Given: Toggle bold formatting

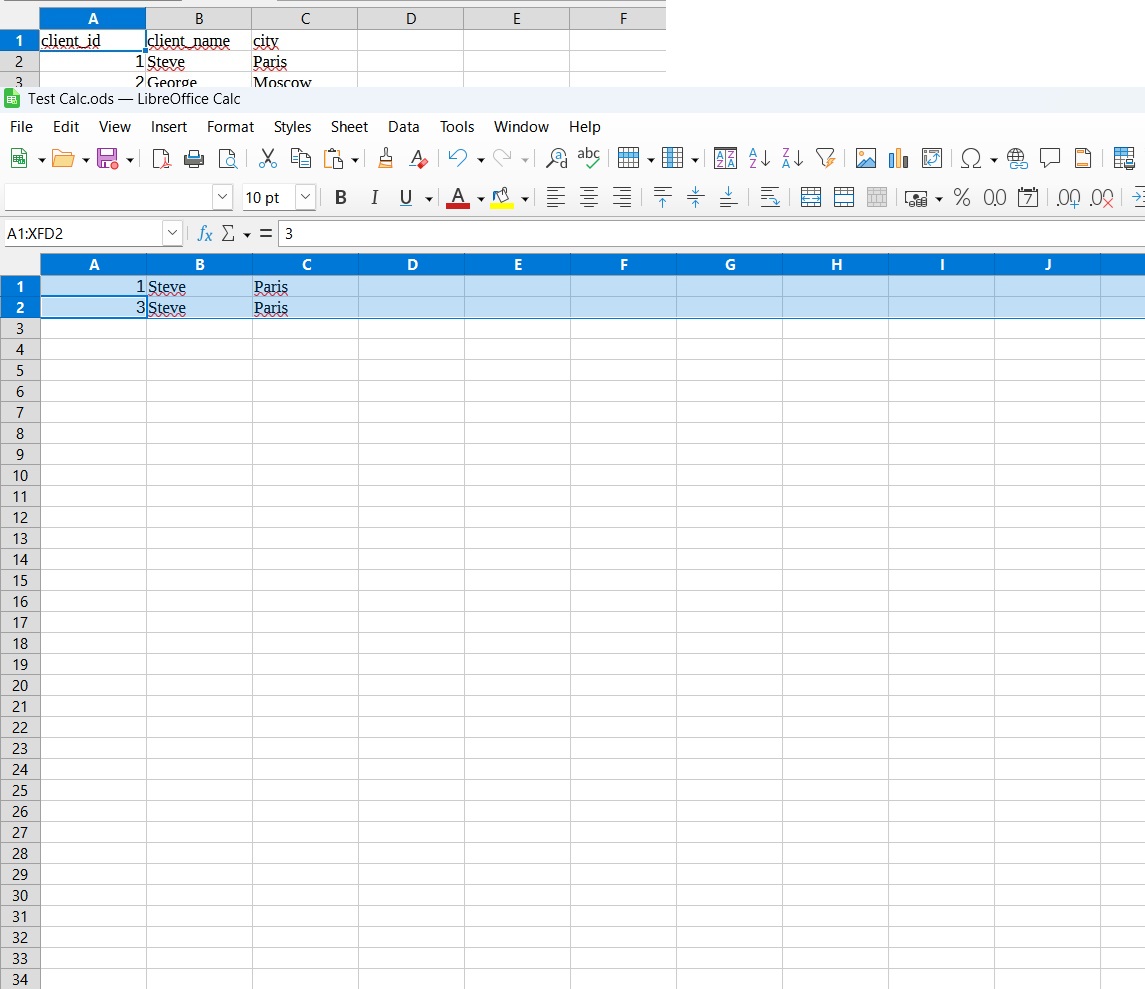Looking at the screenshot, I should click(x=340, y=198).
